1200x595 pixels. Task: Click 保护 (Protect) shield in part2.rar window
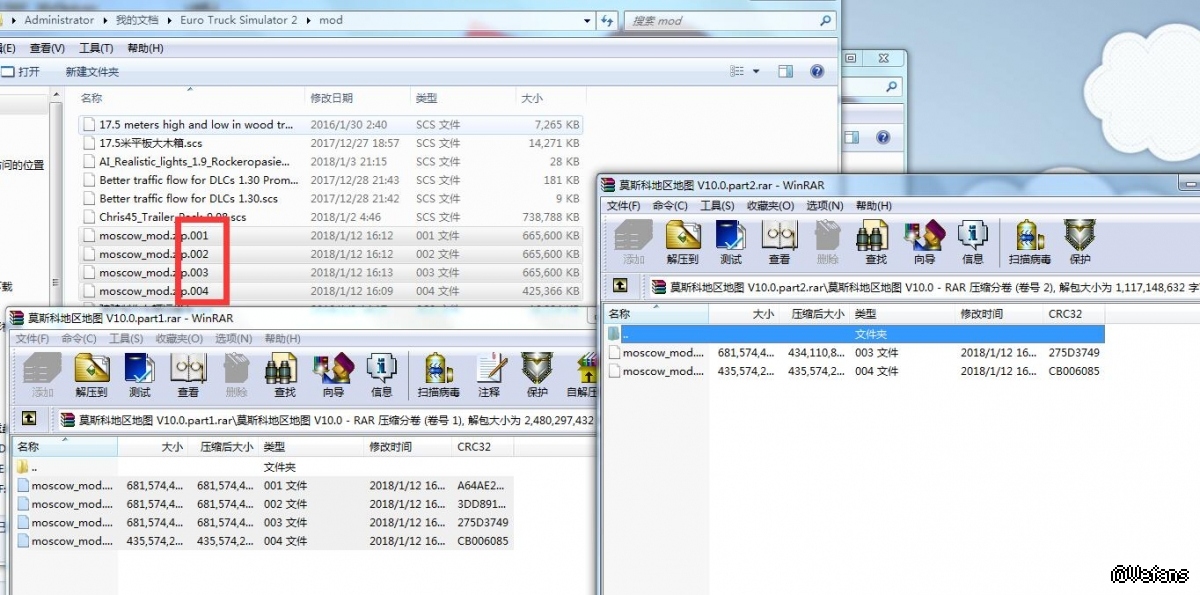click(x=1080, y=243)
